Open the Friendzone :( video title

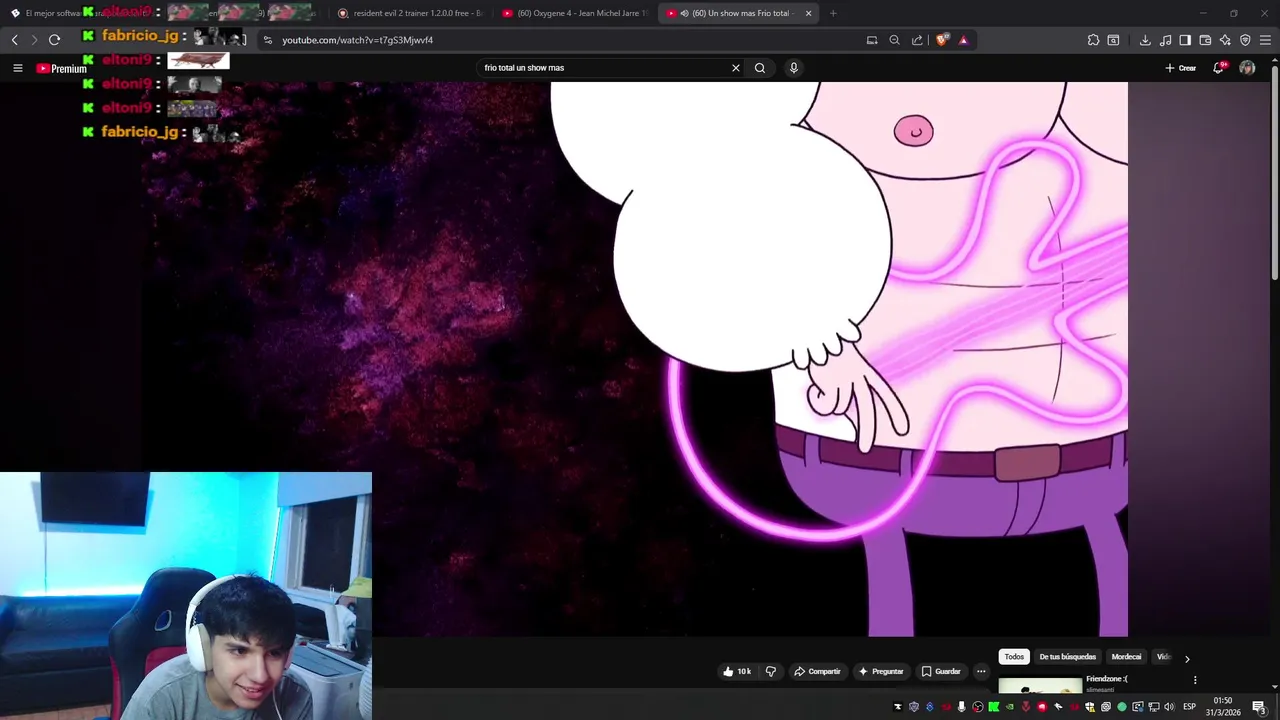click(1107, 679)
